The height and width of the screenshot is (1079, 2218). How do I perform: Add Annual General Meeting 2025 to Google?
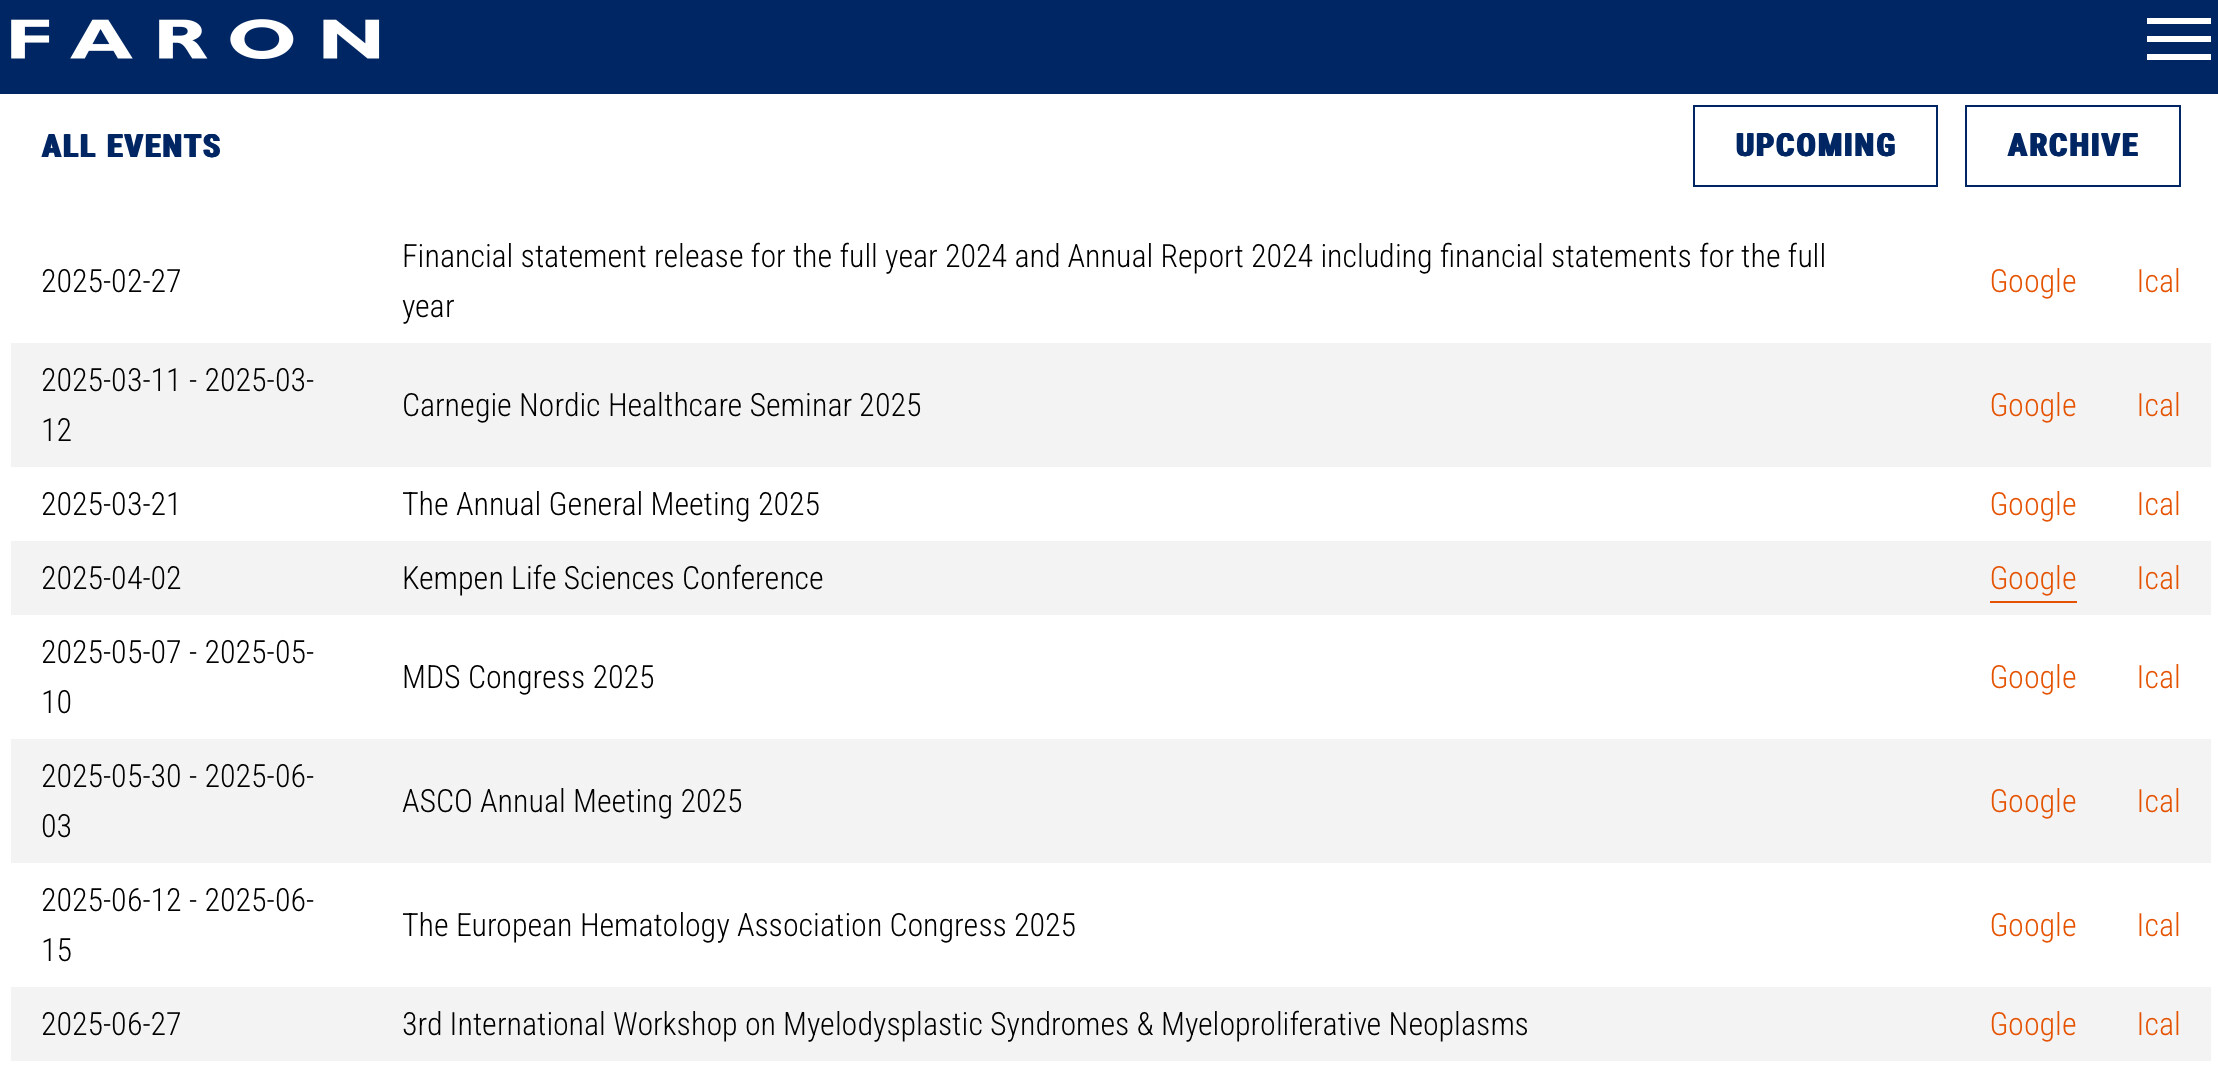pos(2033,505)
